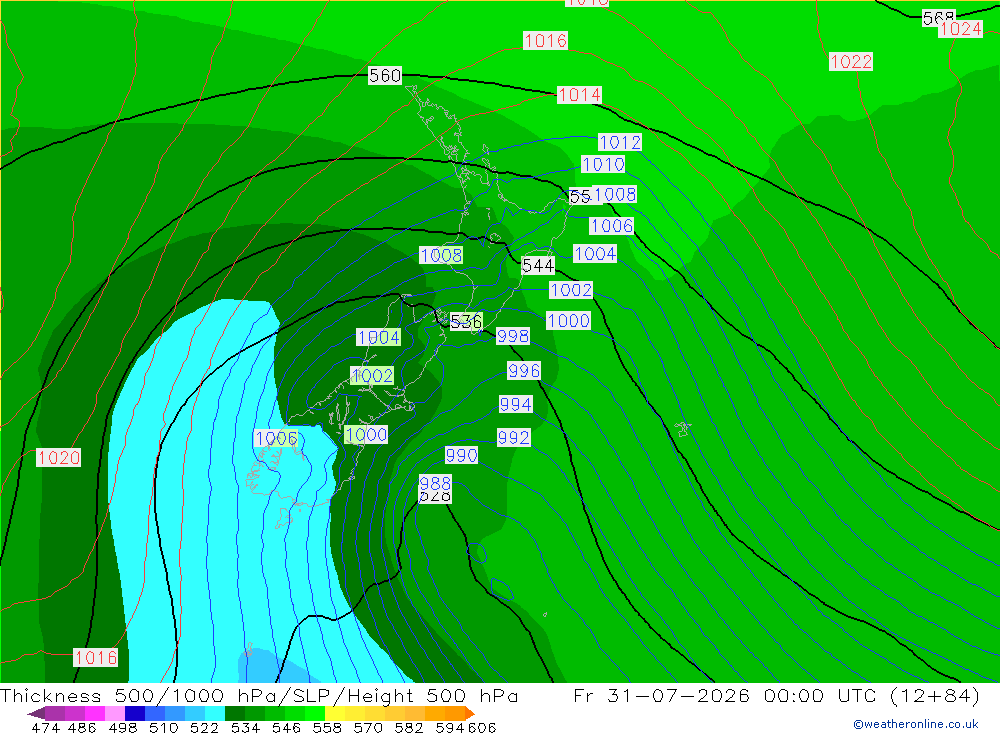Click the red 1016 label below the 1020 label

click(x=96, y=658)
